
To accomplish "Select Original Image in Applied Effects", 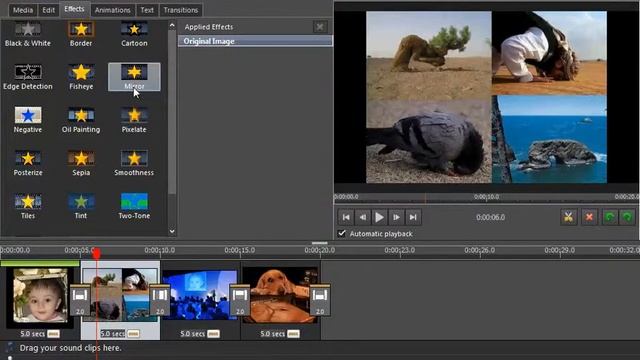I will tap(255, 41).
